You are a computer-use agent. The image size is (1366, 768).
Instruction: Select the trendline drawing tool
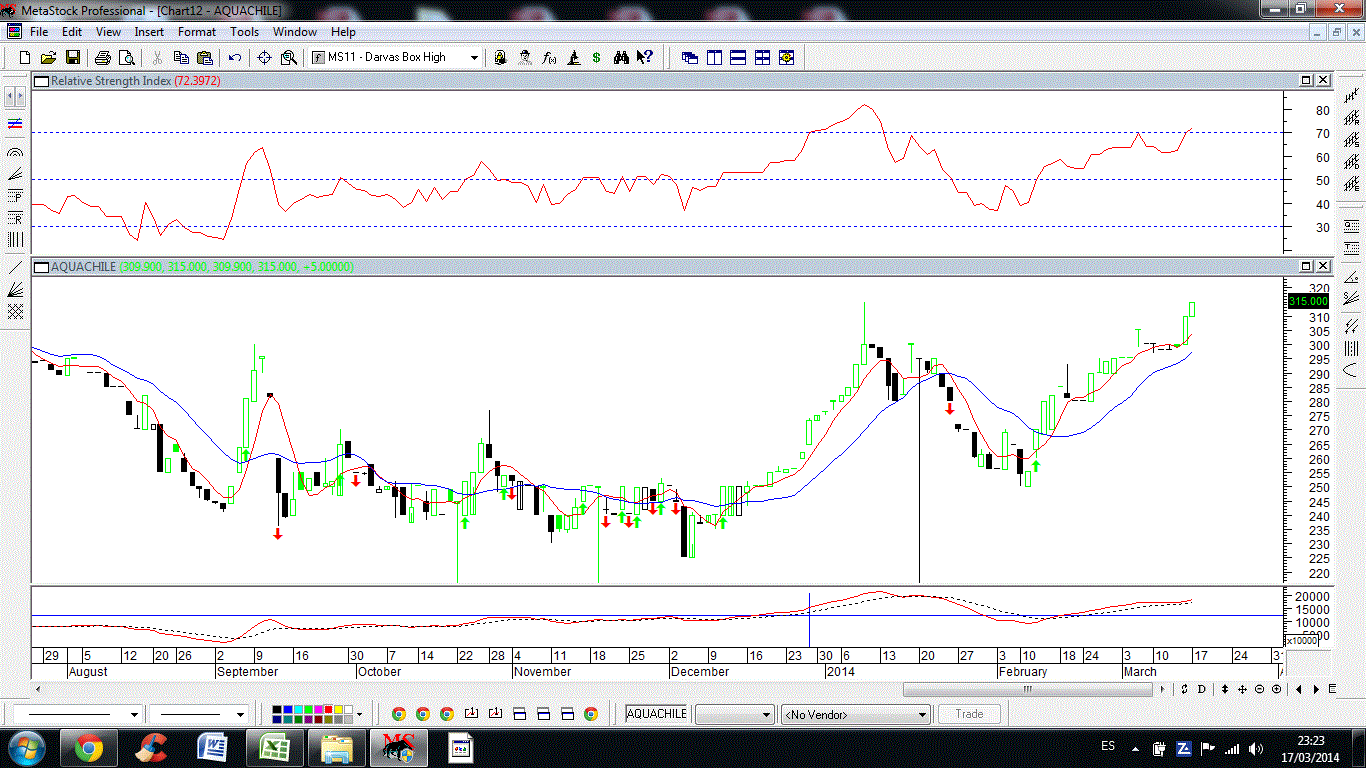15,266
